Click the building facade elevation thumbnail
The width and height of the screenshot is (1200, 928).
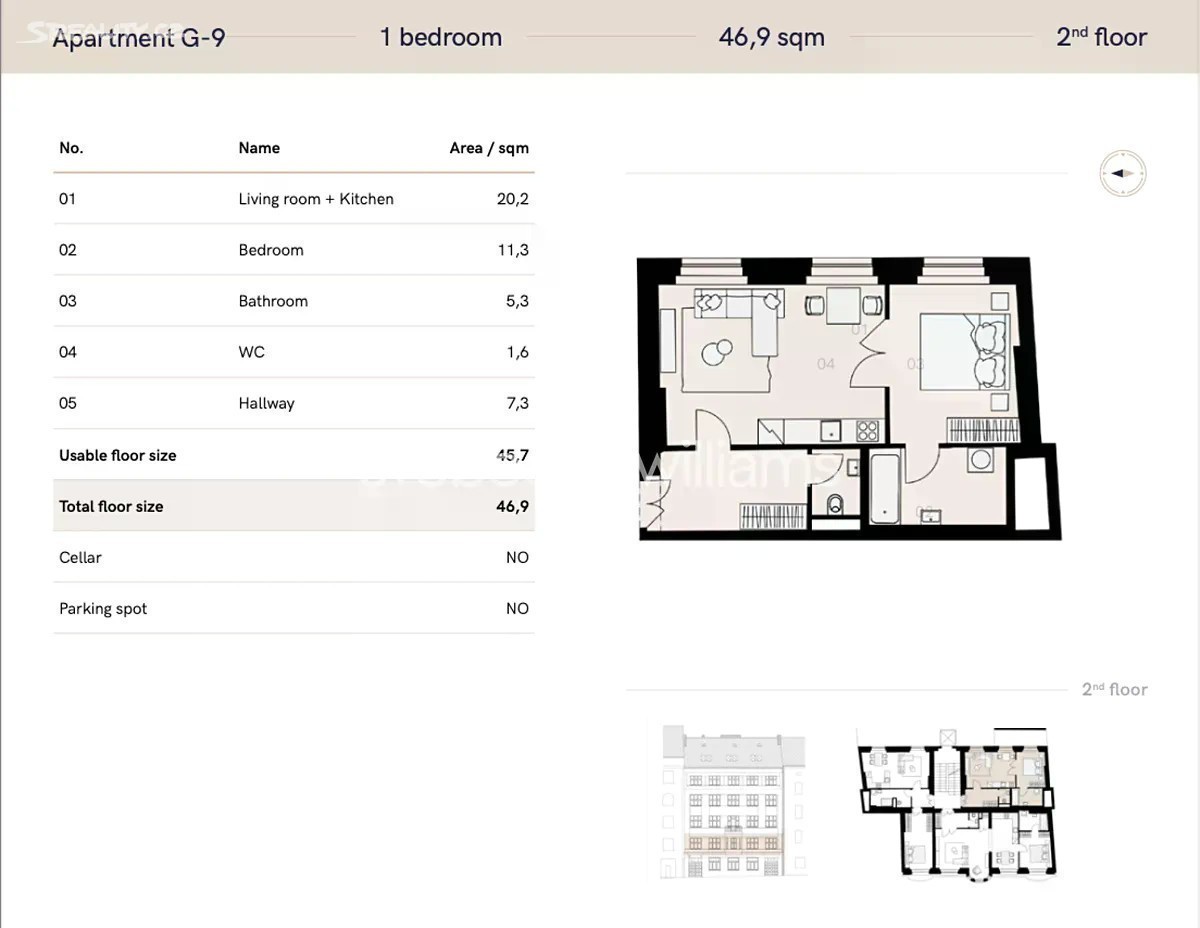(733, 802)
